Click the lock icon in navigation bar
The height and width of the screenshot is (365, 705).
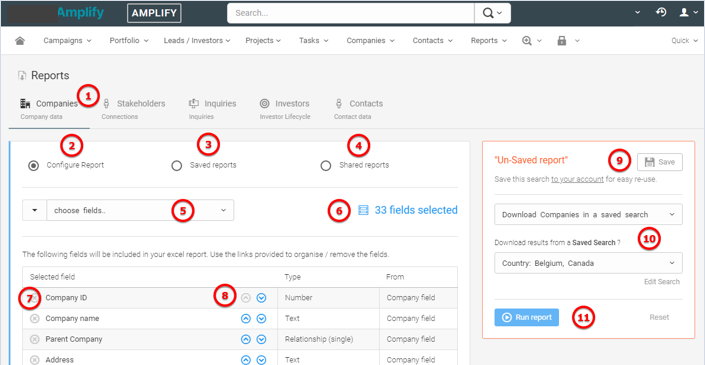tap(562, 40)
